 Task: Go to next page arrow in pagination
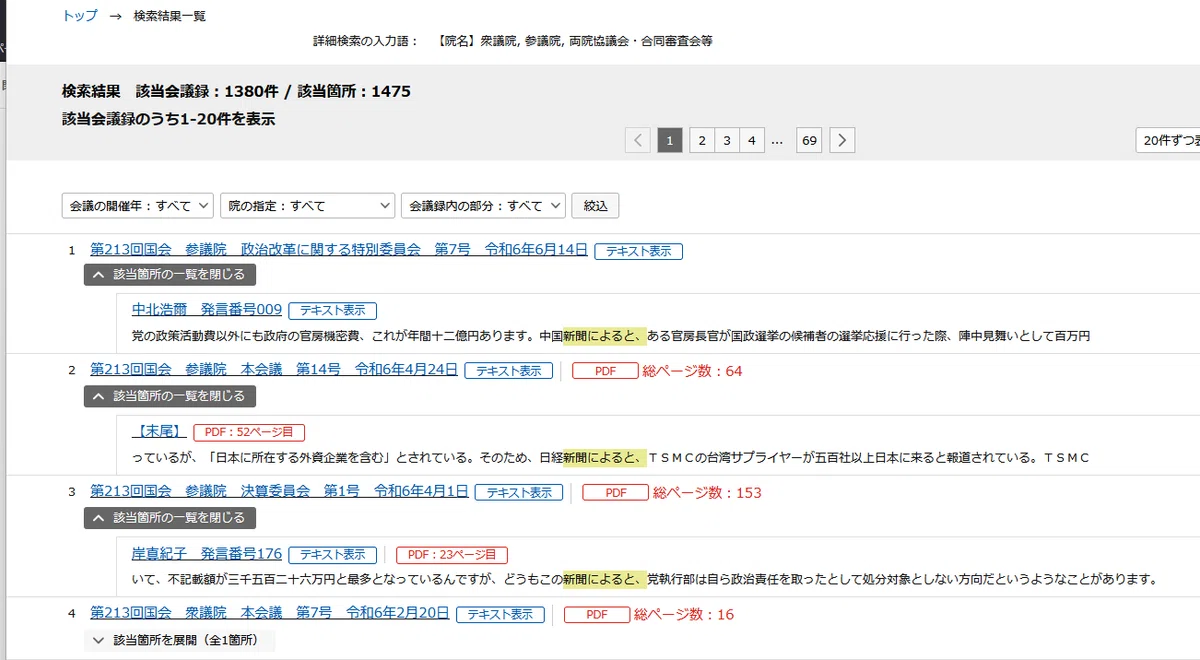pyautogui.click(x=843, y=141)
